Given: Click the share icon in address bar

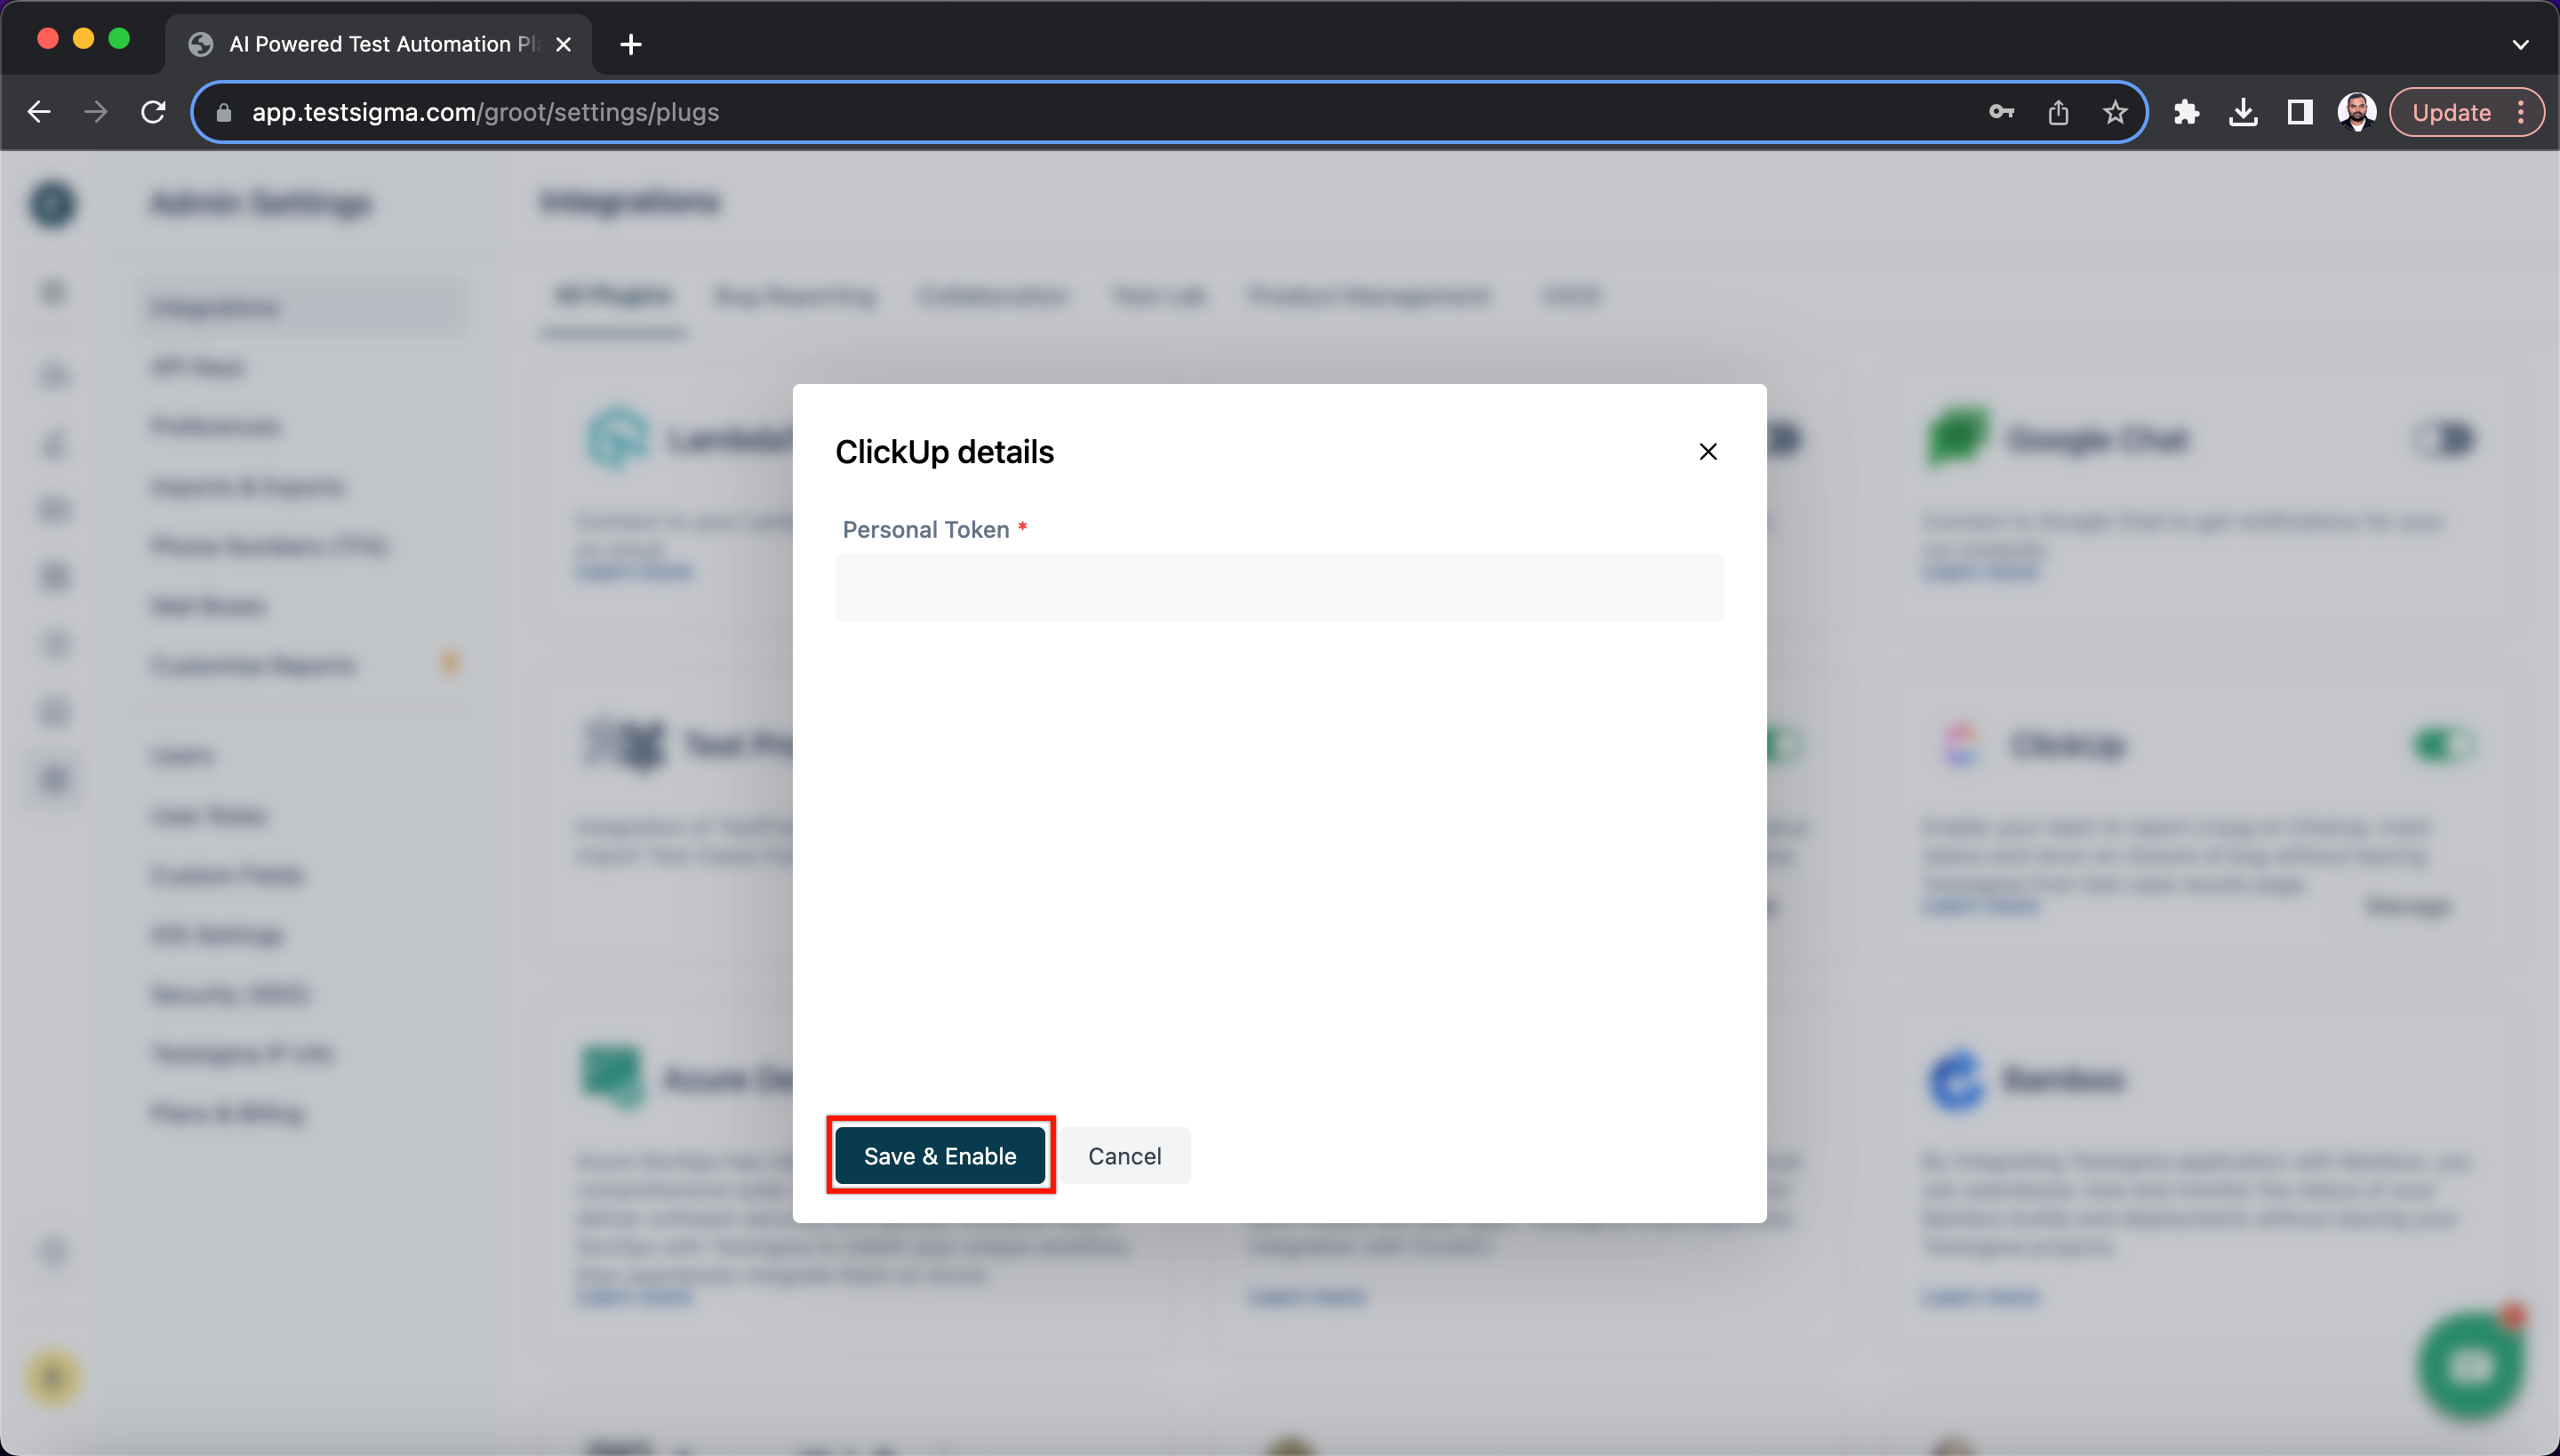Looking at the screenshot, I should [2057, 112].
